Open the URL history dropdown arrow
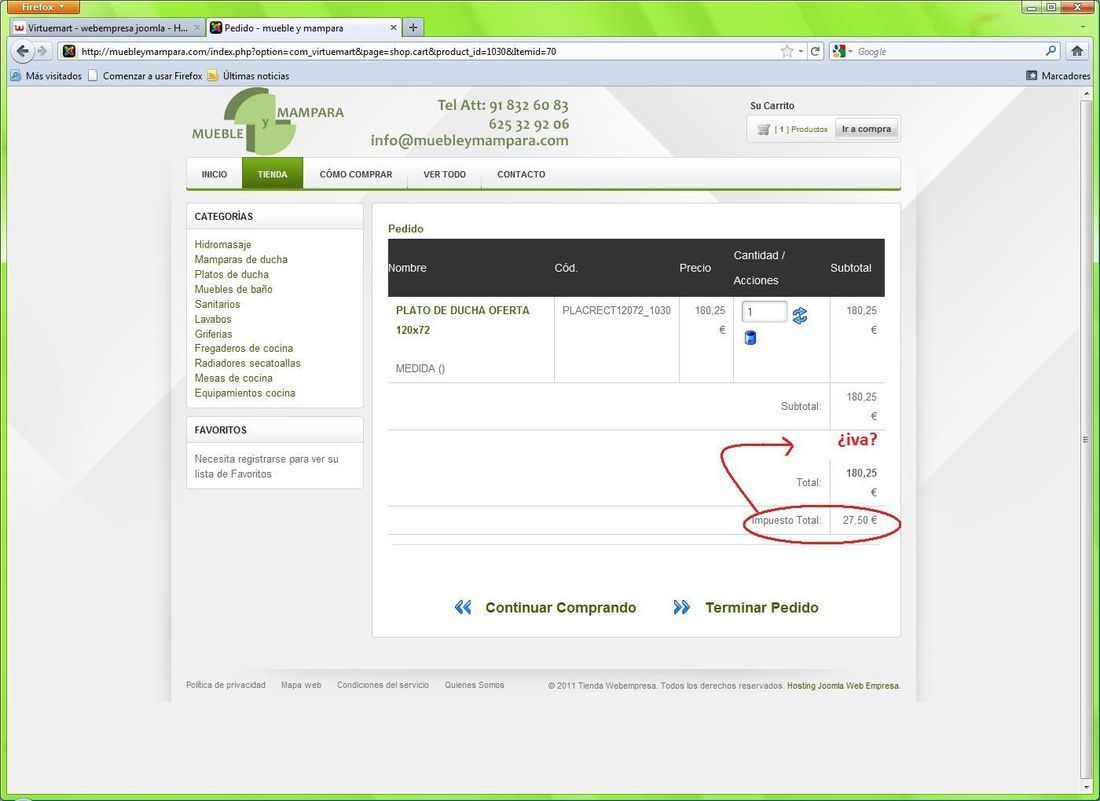 coord(800,51)
